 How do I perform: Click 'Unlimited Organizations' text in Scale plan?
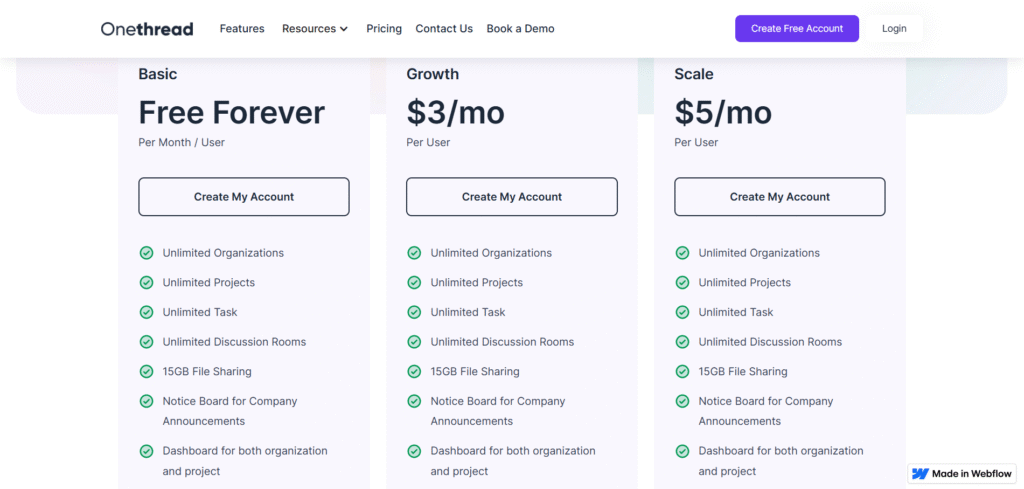pos(759,253)
